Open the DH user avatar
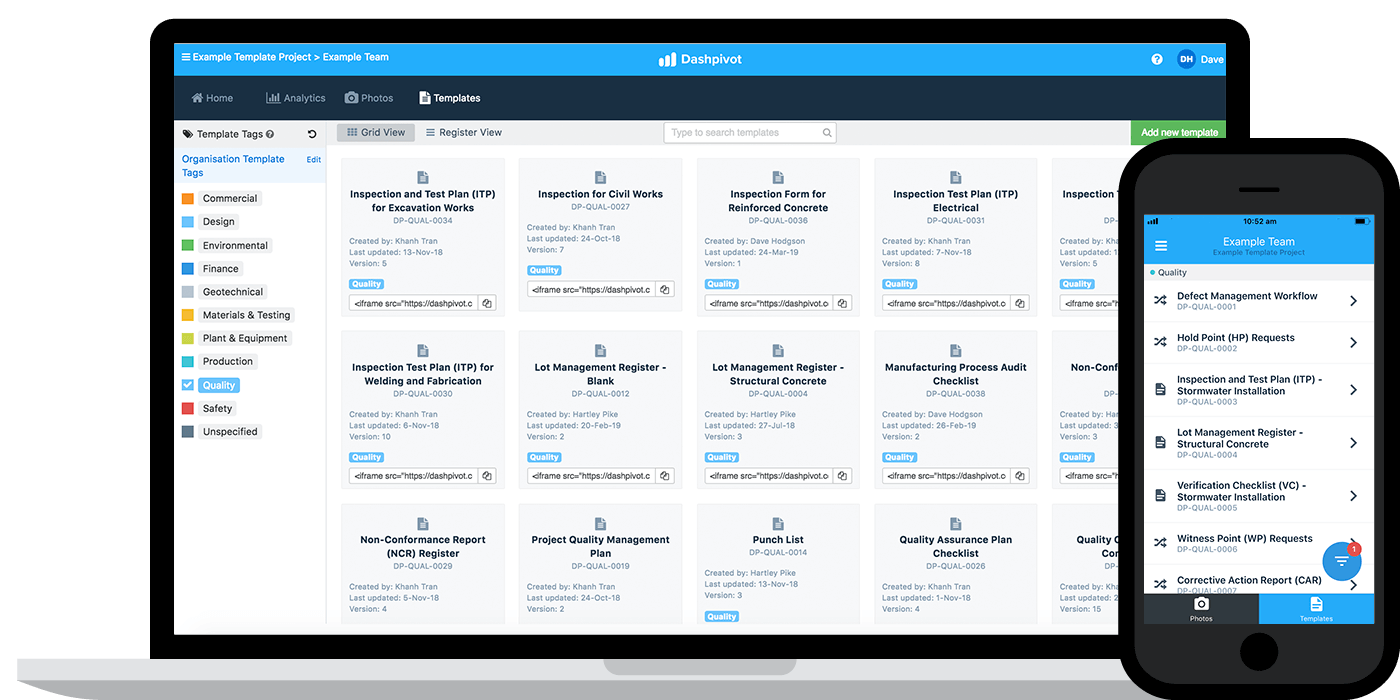This screenshot has height=700, width=1400. 1186,59
